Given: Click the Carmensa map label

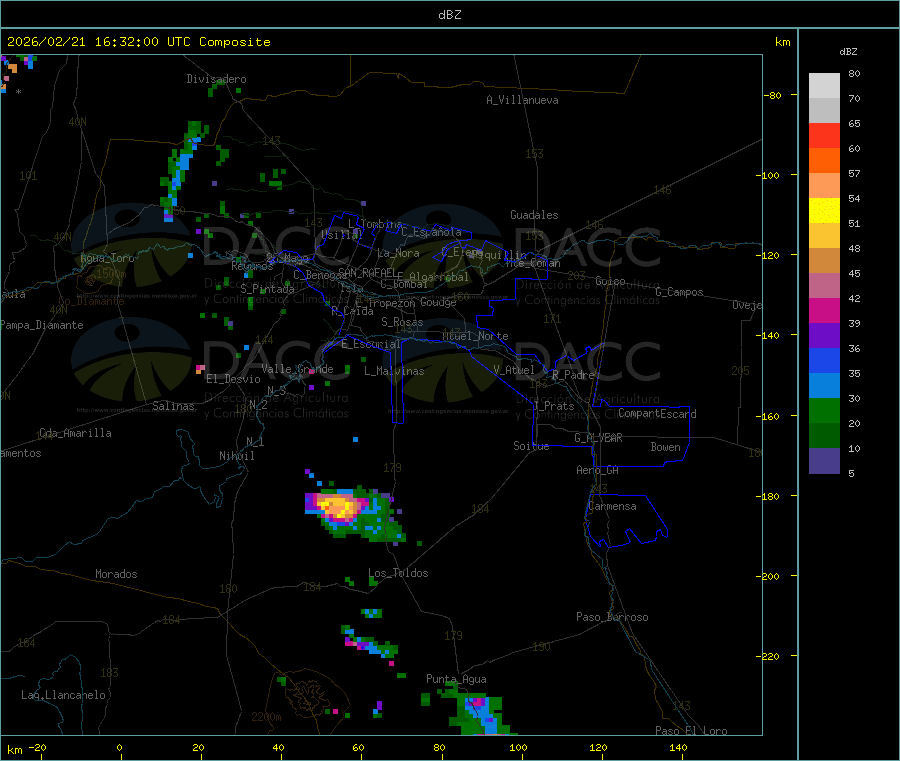Looking at the screenshot, I should point(612,506).
